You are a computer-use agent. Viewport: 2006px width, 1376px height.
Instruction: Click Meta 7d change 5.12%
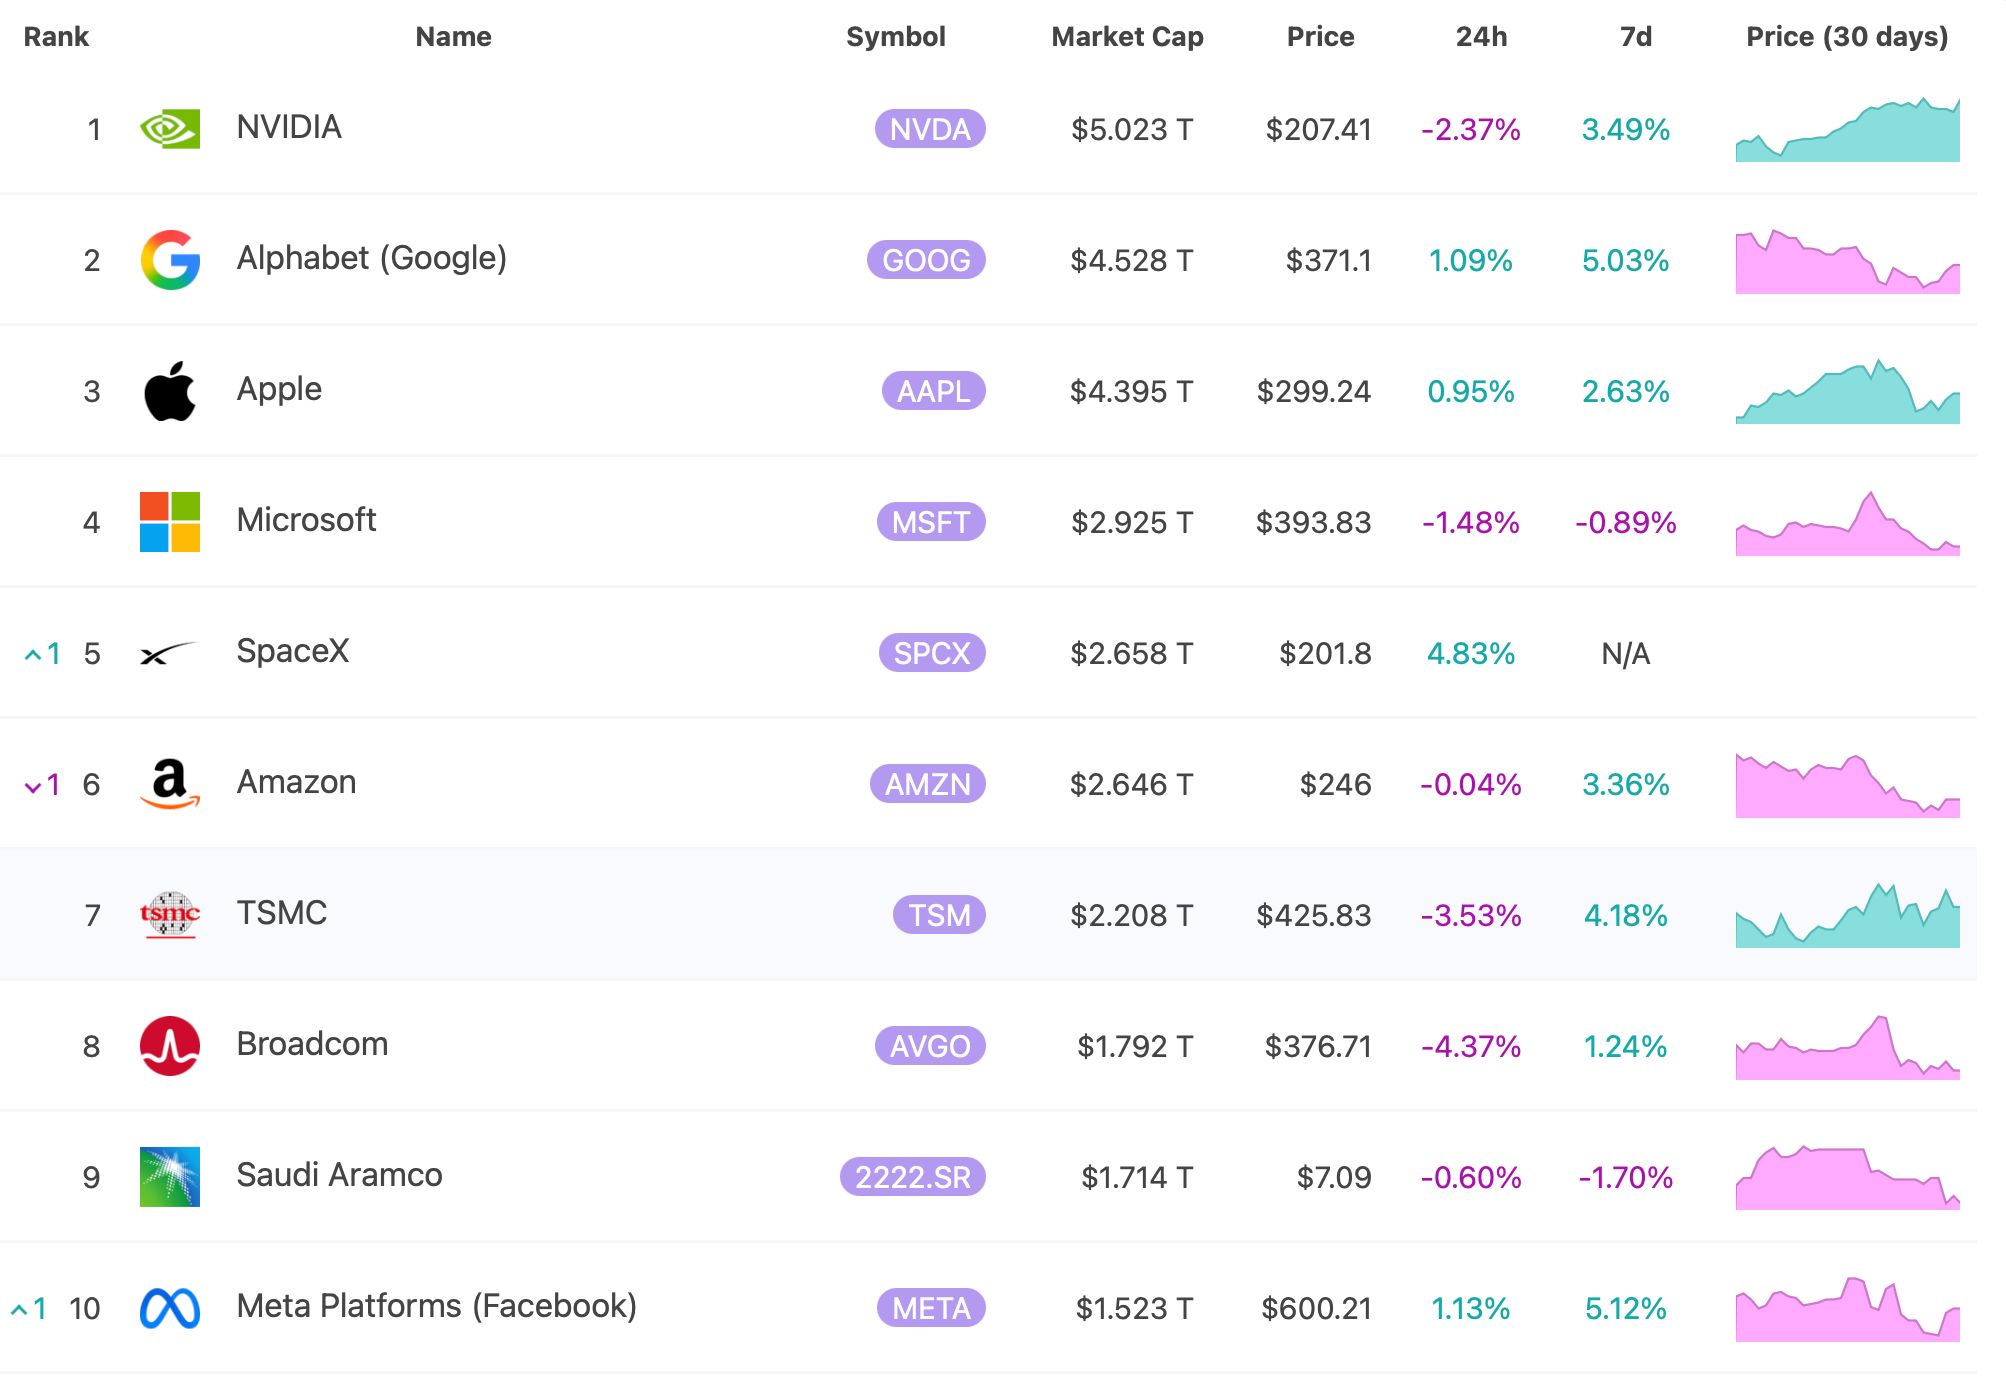(x=1625, y=1308)
